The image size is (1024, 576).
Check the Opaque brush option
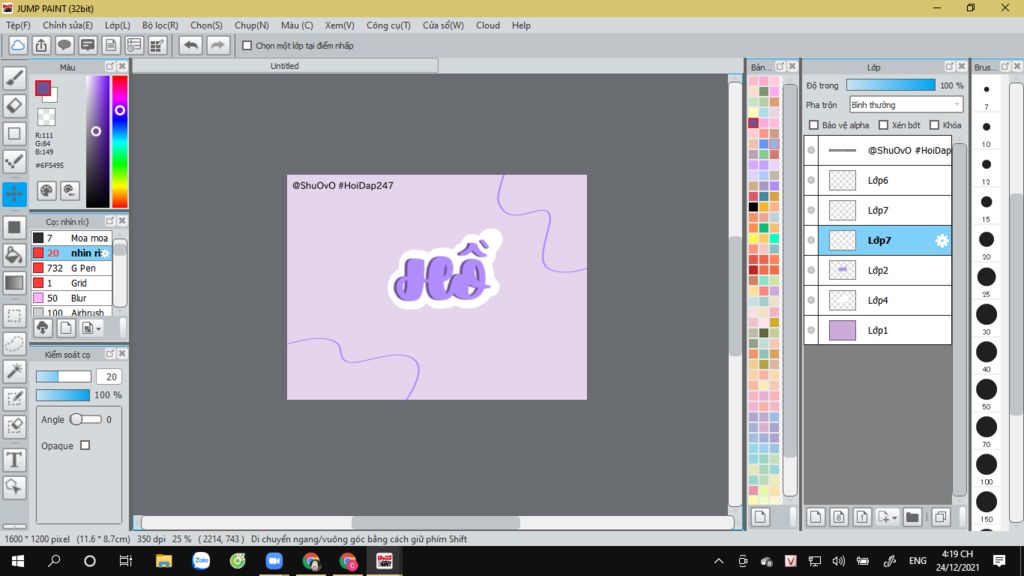pos(85,445)
